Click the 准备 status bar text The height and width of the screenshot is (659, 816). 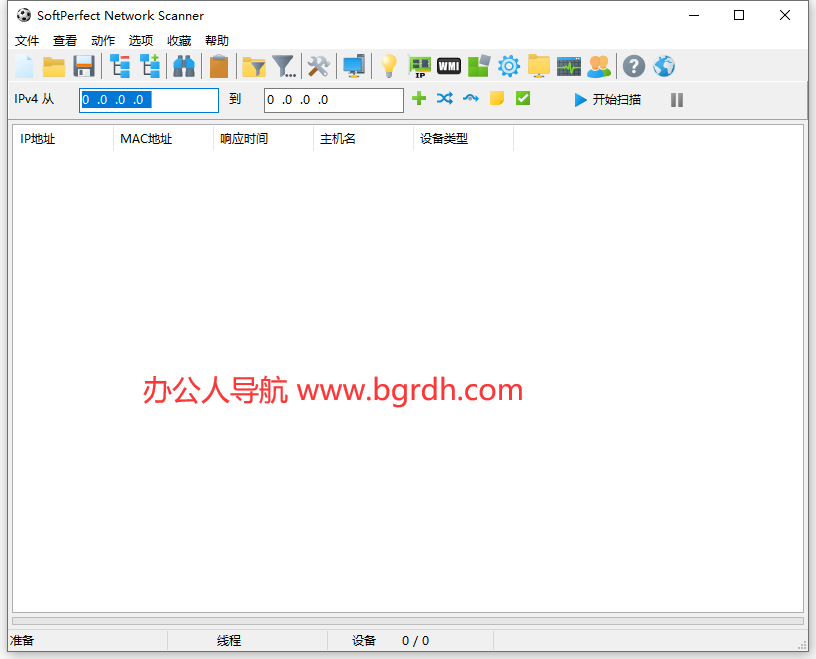22,641
